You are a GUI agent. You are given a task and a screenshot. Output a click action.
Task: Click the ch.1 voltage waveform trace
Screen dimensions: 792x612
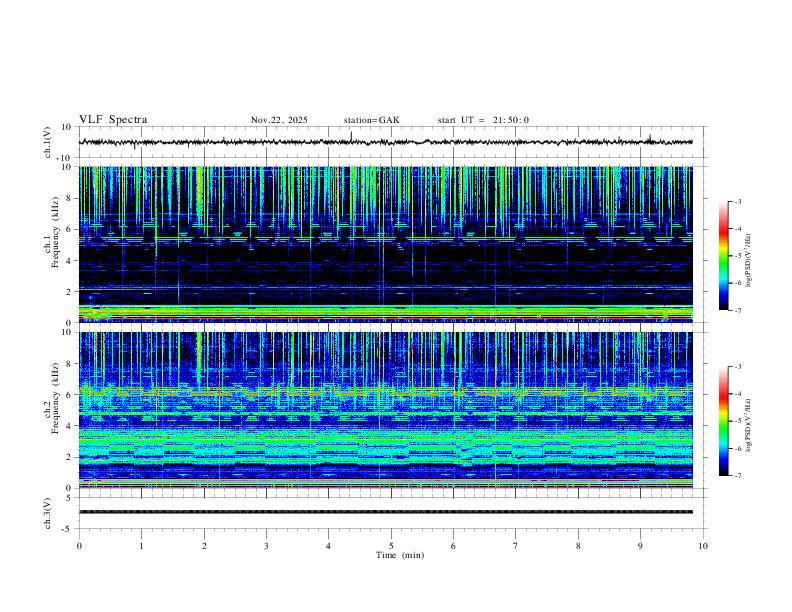click(386, 142)
